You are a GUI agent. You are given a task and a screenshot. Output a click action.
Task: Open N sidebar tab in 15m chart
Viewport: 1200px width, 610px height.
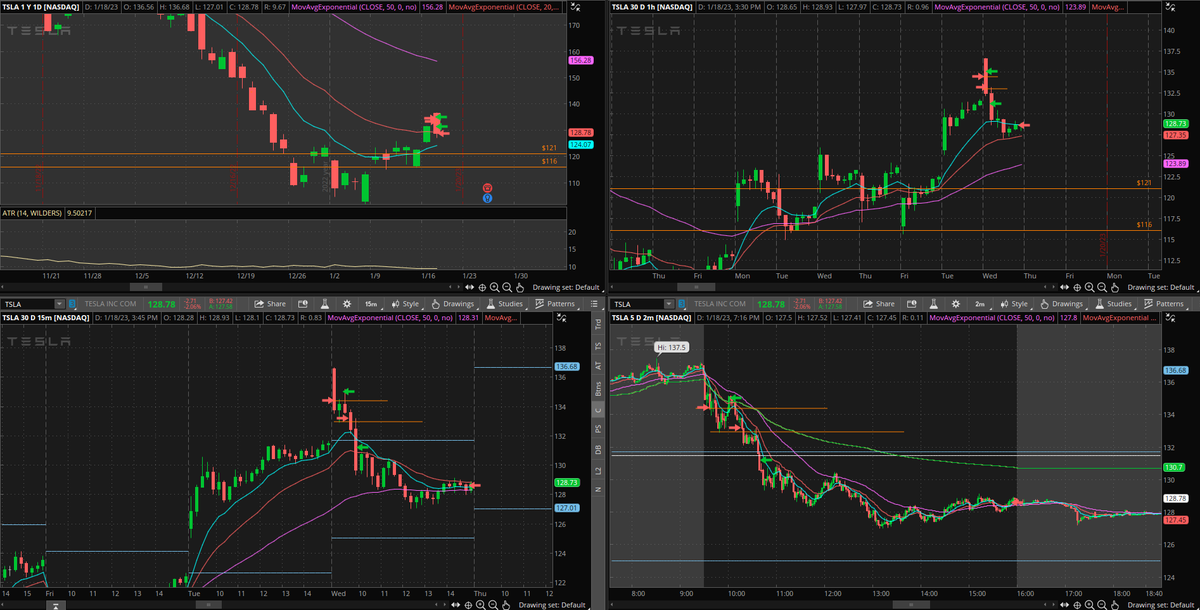[x=599, y=488]
